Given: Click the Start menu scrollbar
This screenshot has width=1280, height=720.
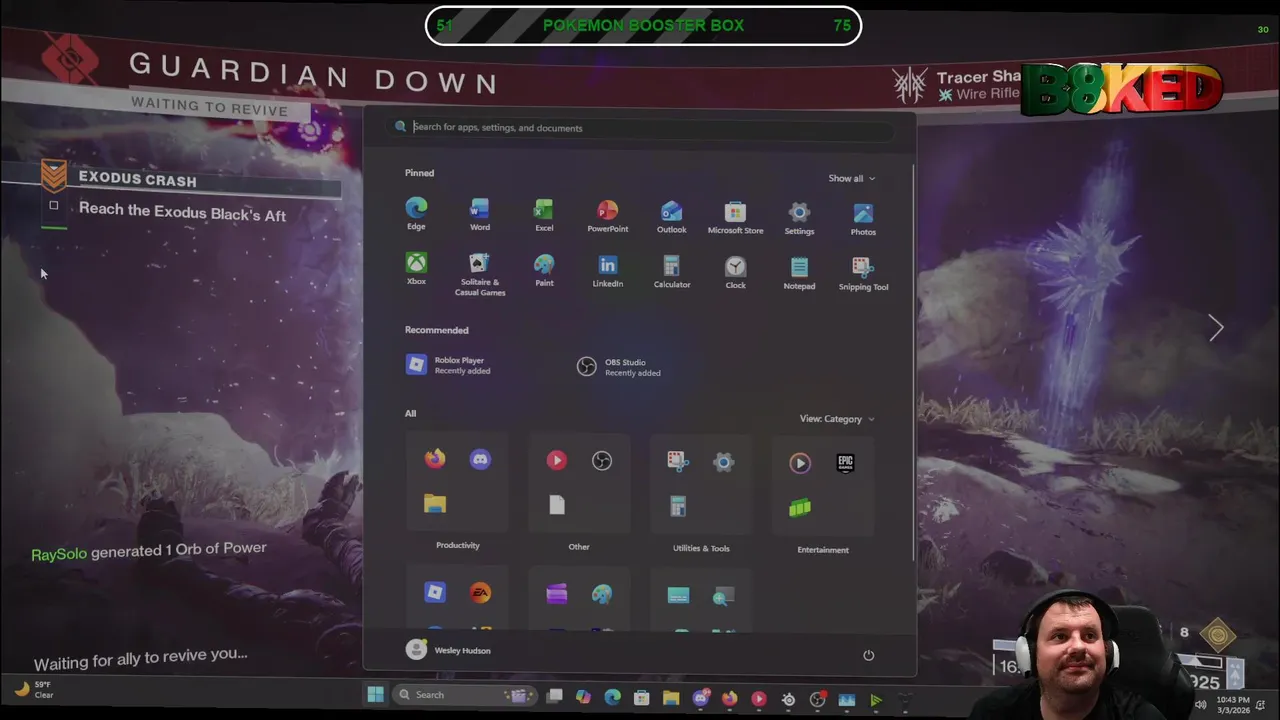Looking at the screenshot, I should (912, 360).
